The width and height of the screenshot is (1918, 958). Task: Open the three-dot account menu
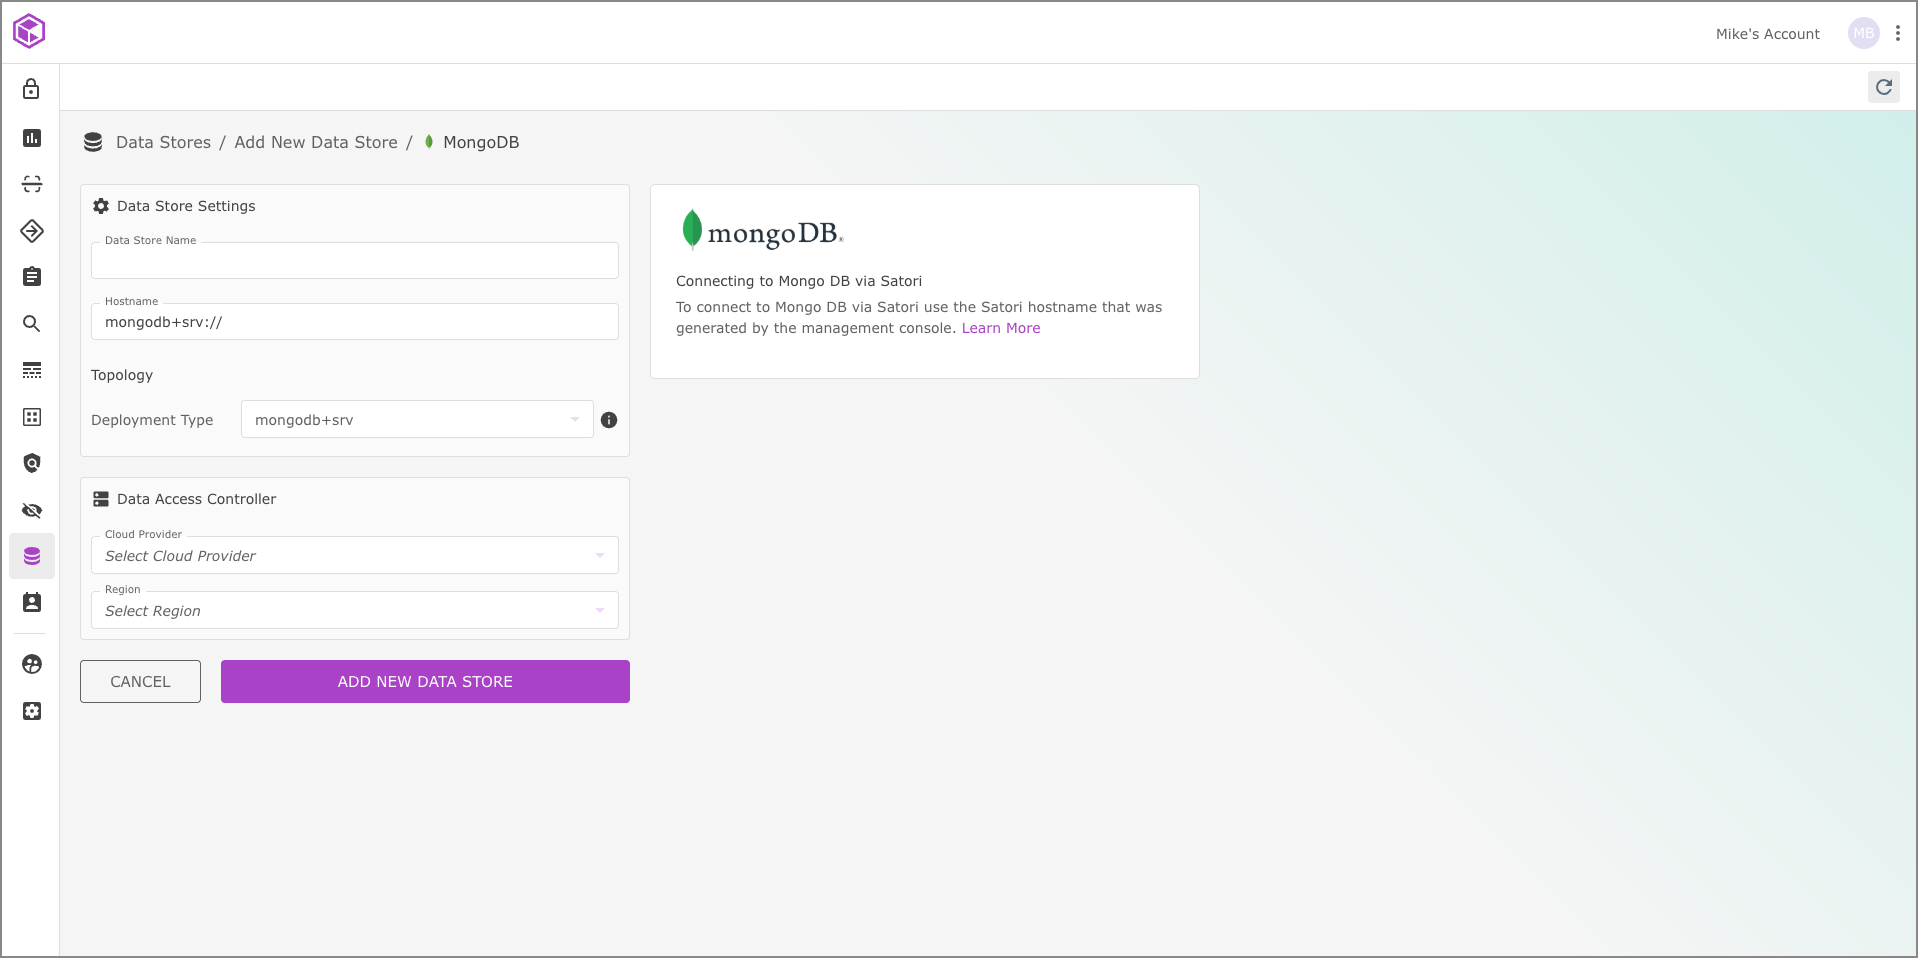pyautogui.click(x=1897, y=34)
